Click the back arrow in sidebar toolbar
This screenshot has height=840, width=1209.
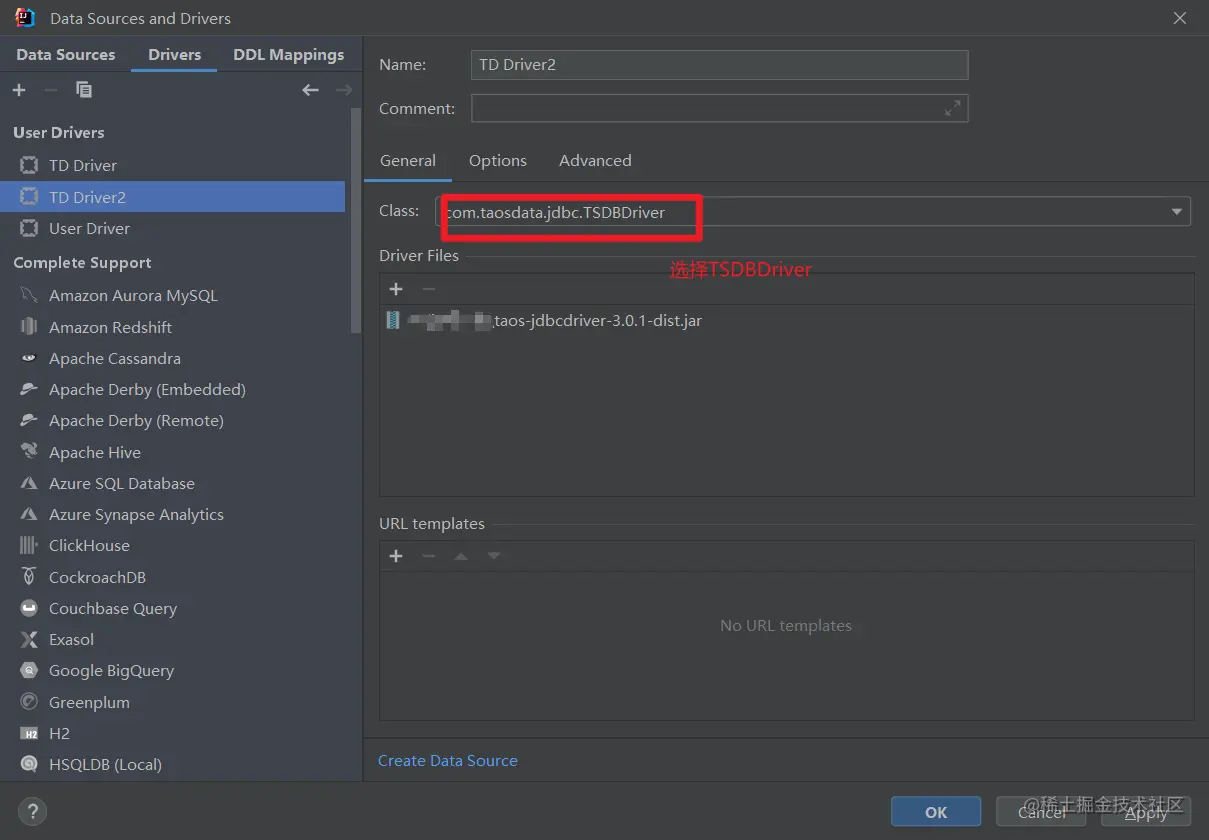click(310, 90)
